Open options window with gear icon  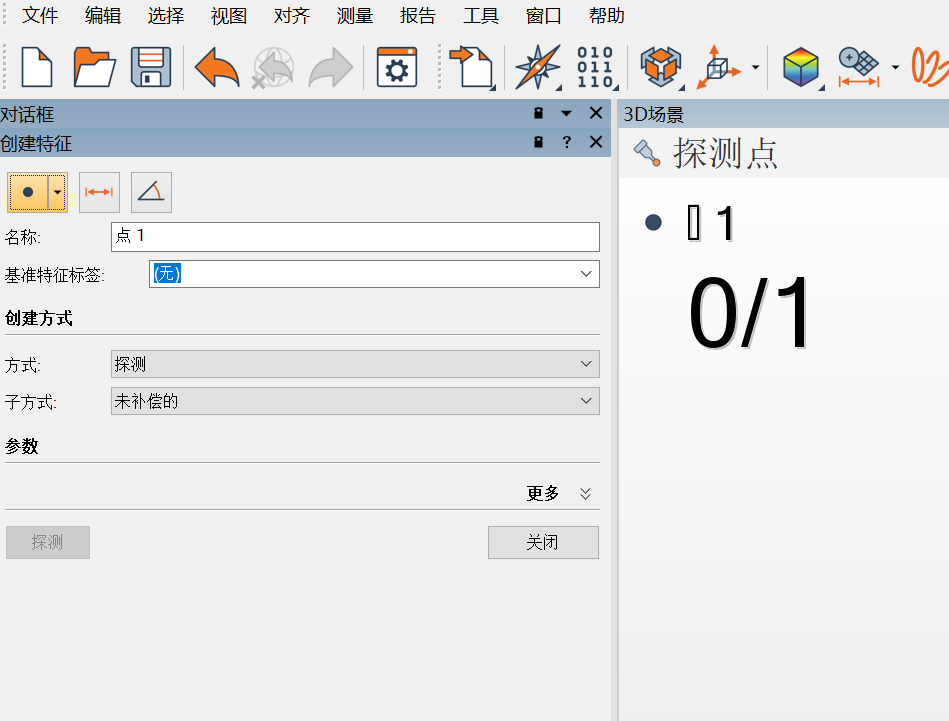(396, 67)
